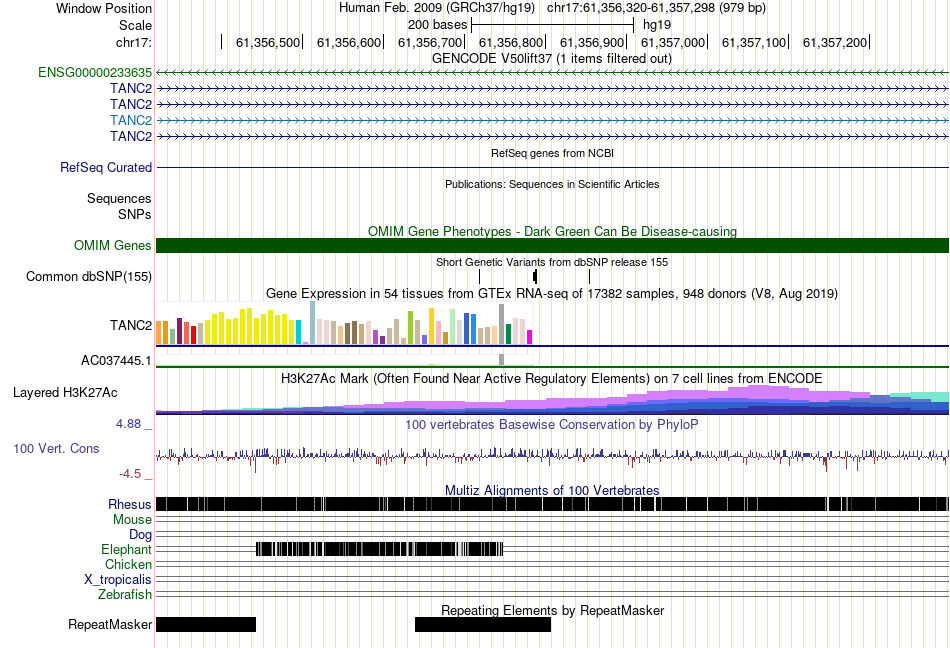The height and width of the screenshot is (648, 950).
Task: Click the Zebrafish alignment row label
Action: [x=125, y=595]
